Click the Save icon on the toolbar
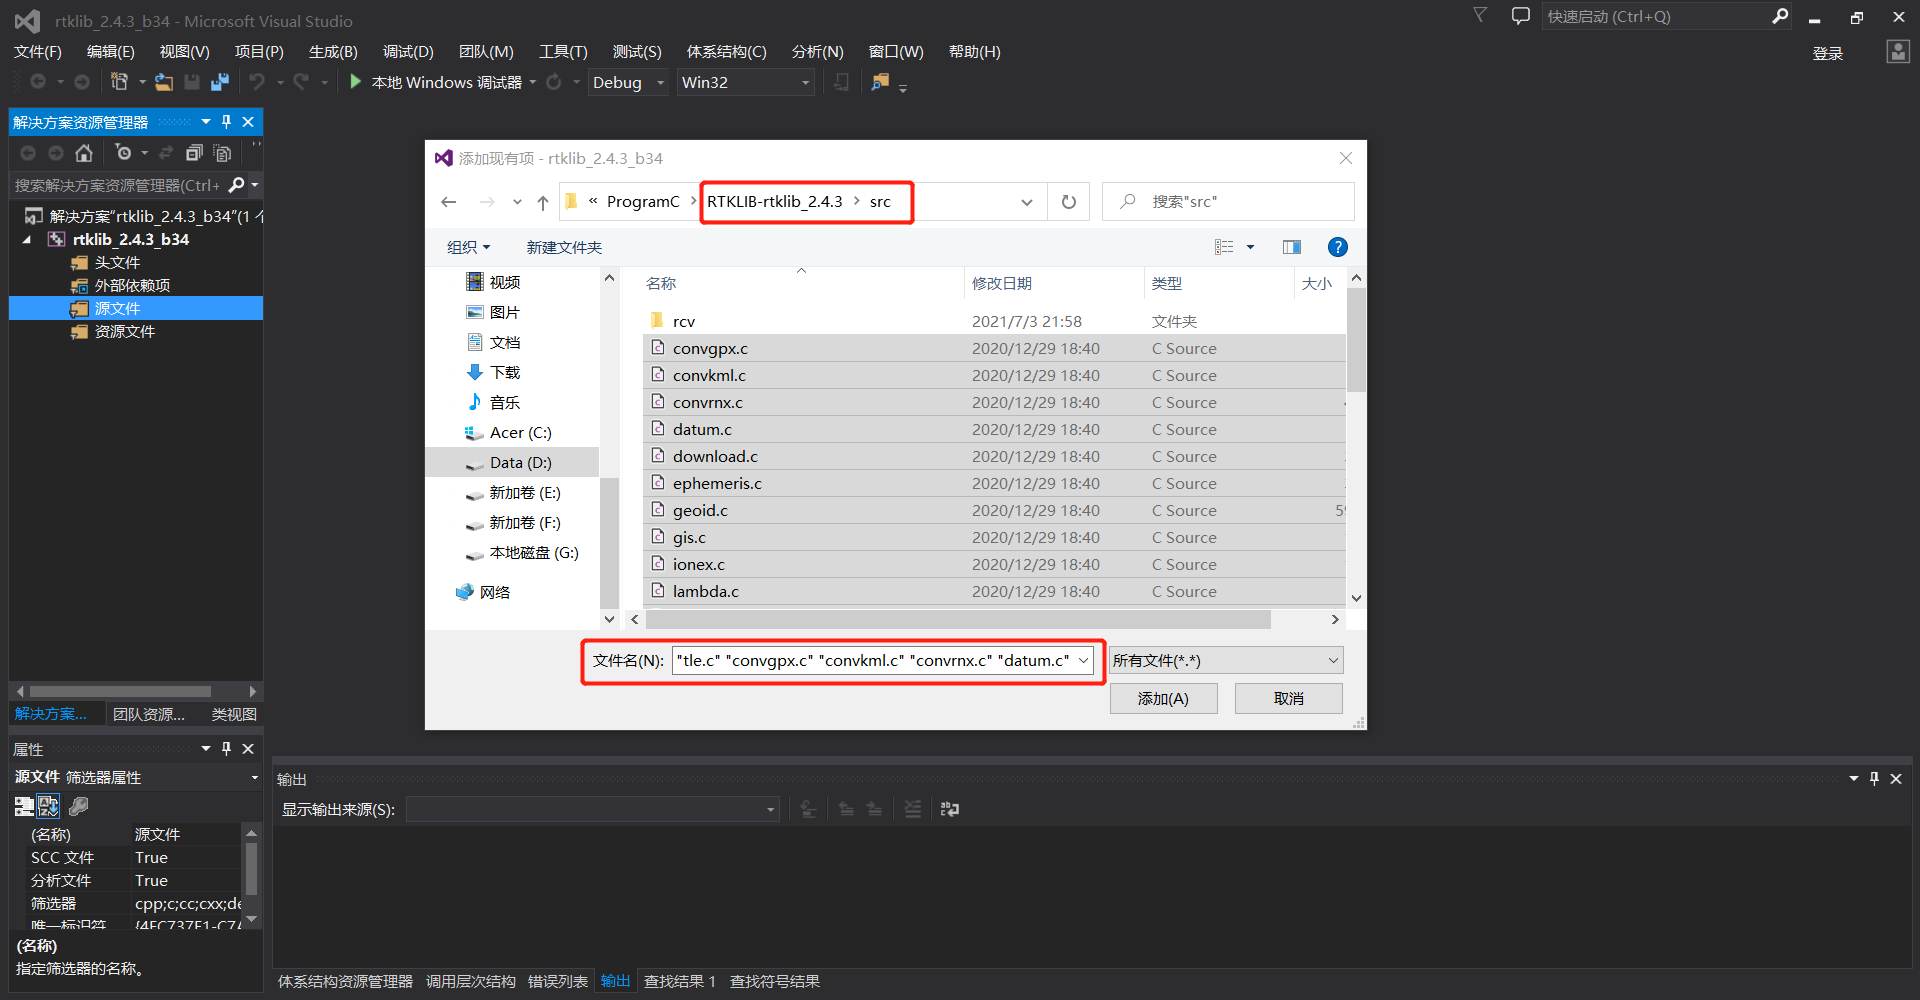The image size is (1920, 1000). pyautogui.click(x=192, y=82)
